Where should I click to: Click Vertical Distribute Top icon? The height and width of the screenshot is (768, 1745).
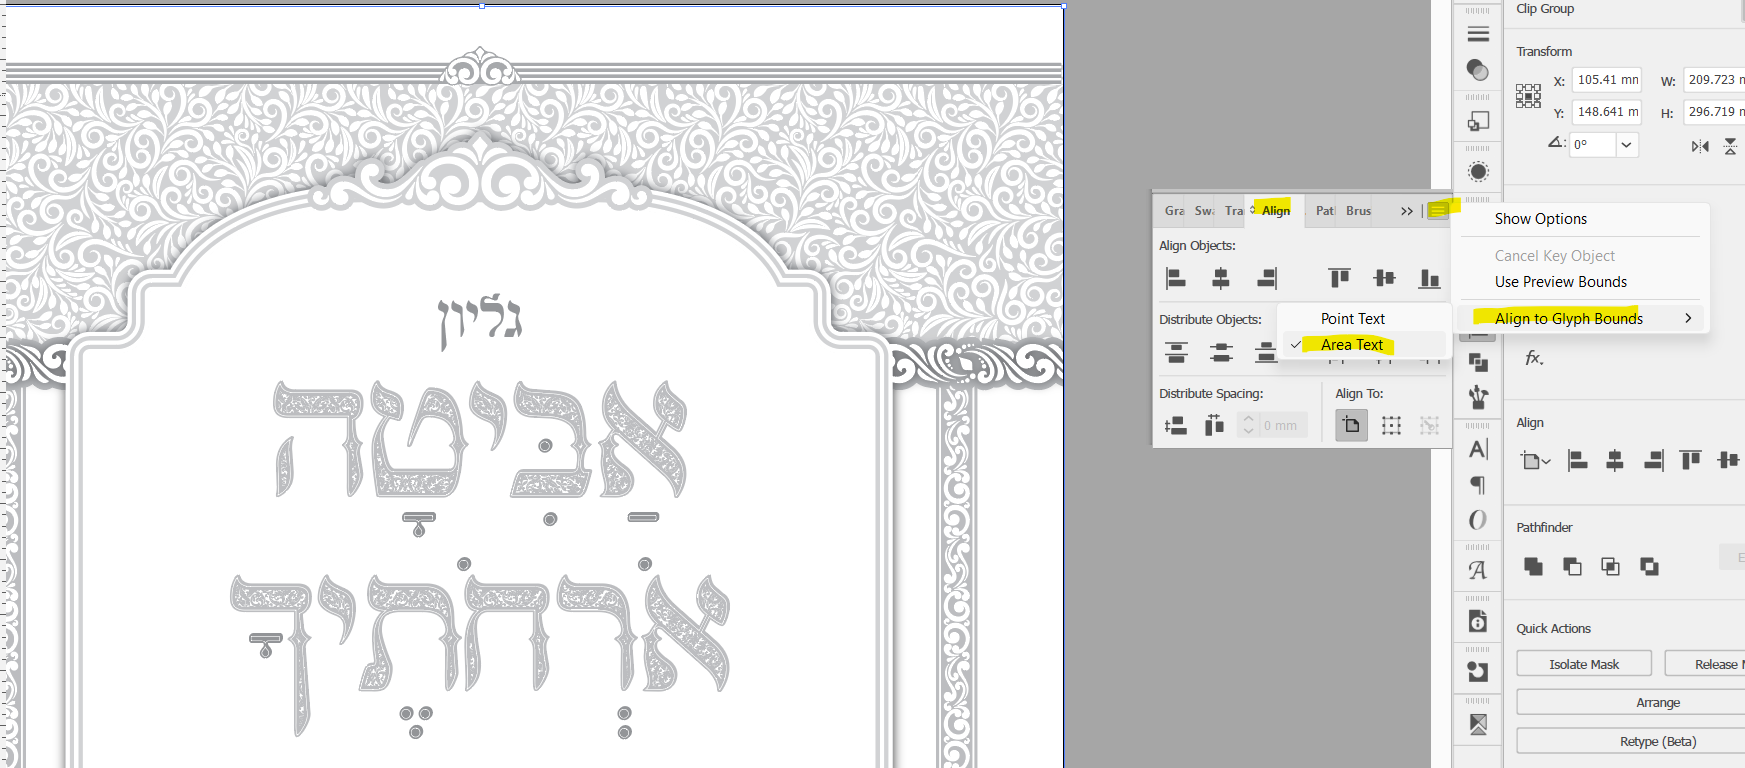point(1176,352)
